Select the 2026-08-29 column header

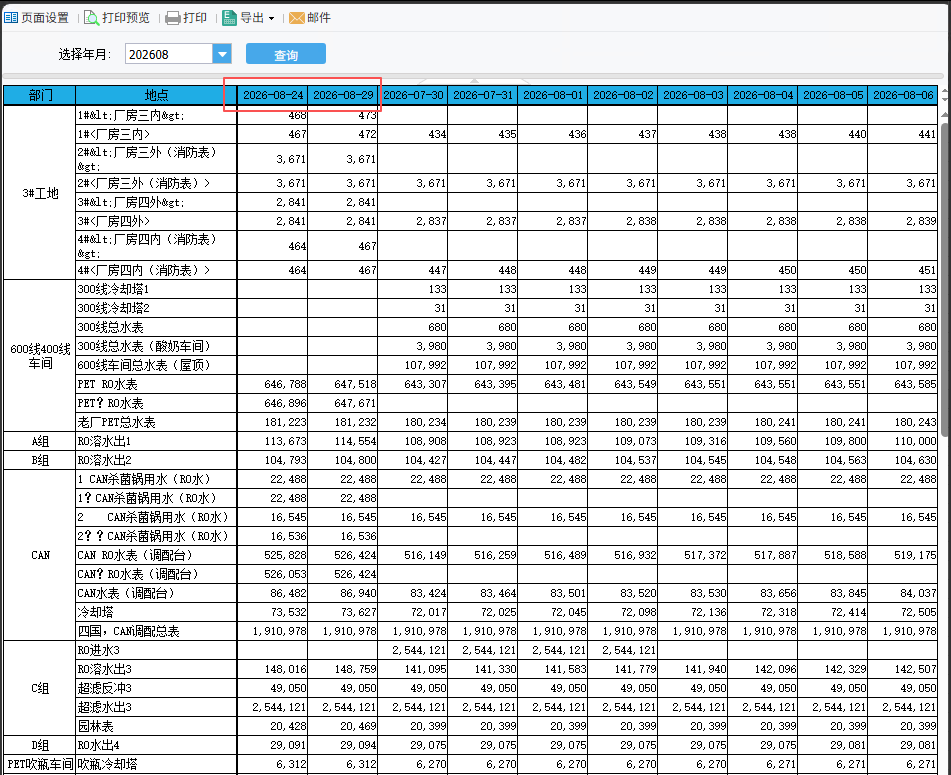tap(343, 95)
